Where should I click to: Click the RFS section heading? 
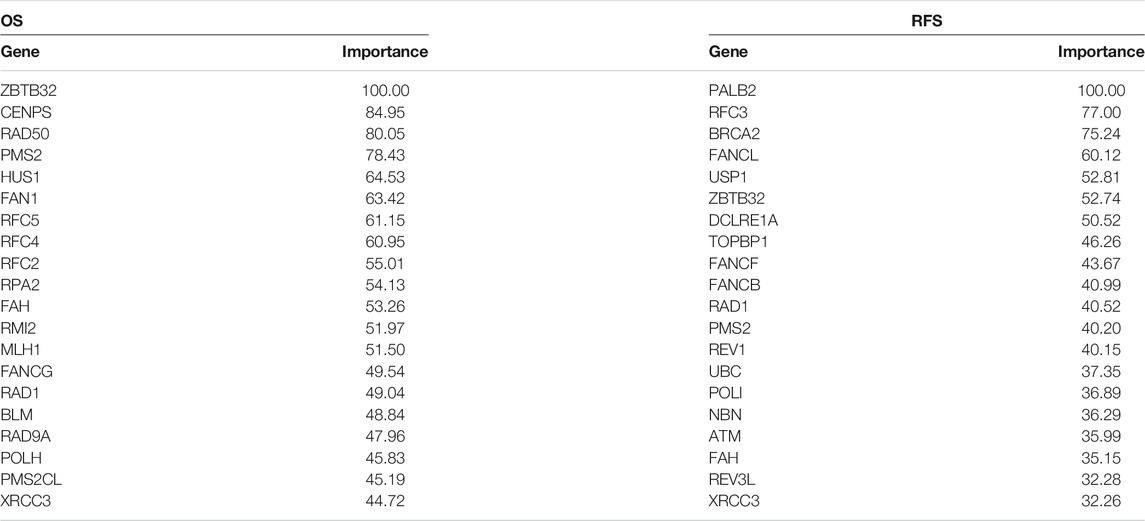pyautogui.click(x=927, y=21)
